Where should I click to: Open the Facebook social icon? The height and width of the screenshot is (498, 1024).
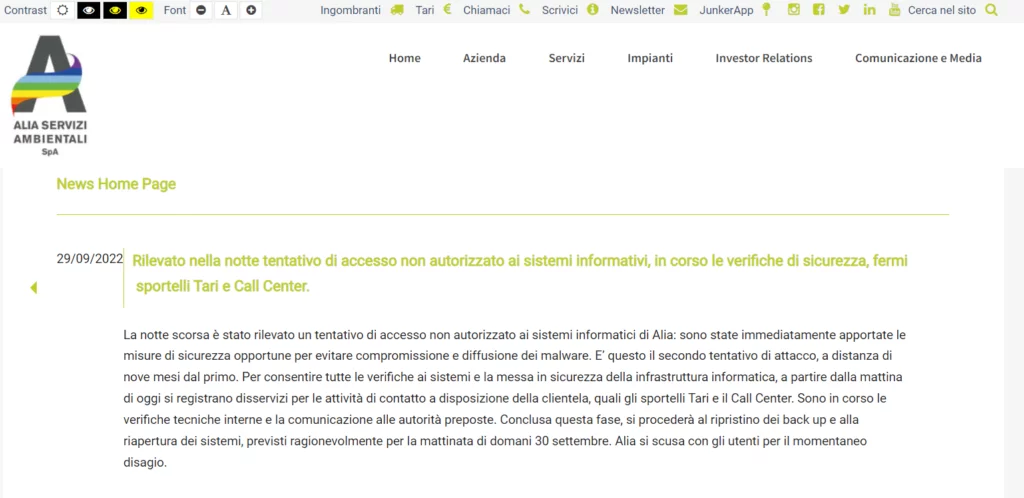819,10
